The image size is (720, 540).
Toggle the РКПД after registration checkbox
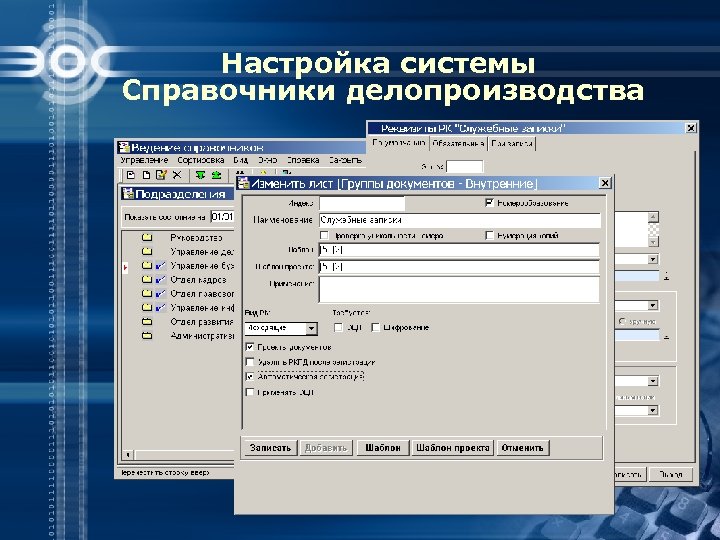pyautogui.click(x=250, y=362)
